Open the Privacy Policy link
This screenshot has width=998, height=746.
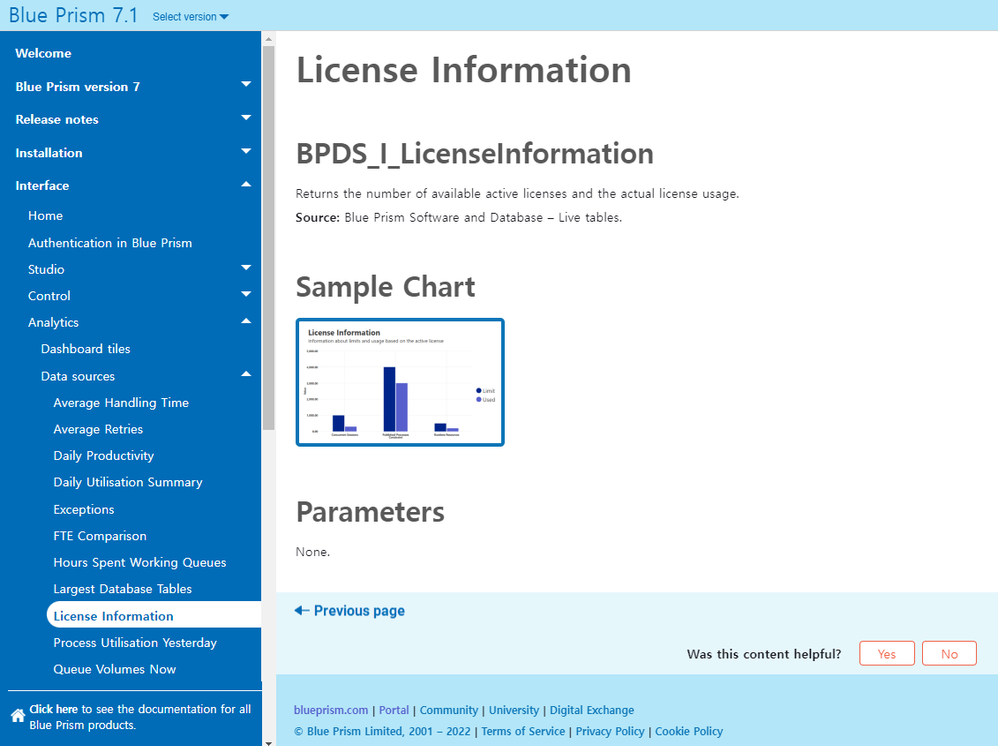pyautogui.click(x=610, y=731)
